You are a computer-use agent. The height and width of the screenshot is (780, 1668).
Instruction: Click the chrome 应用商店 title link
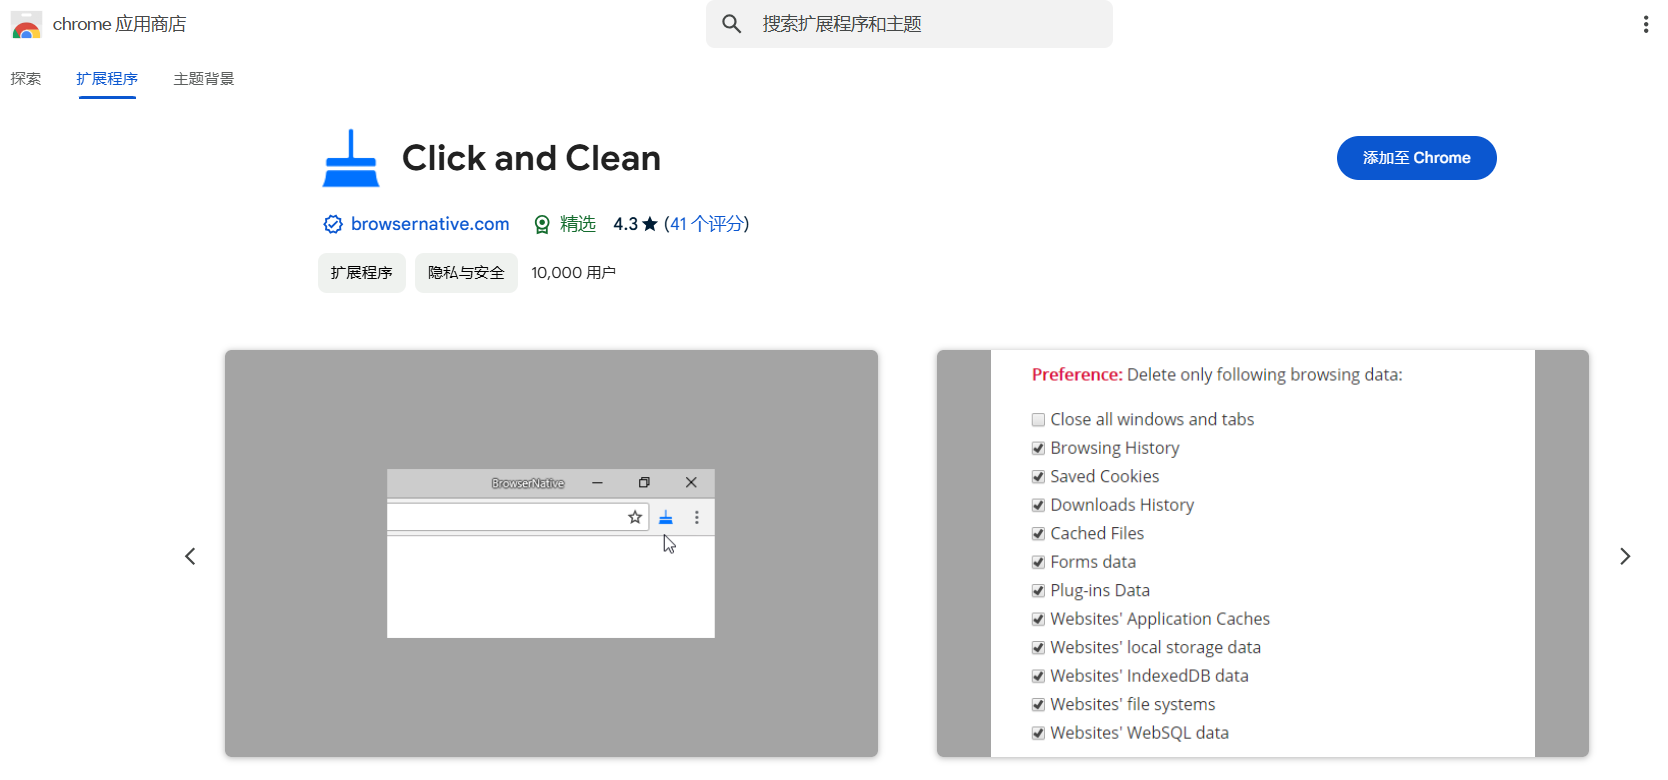pyautogui.click(x=119, y=24)
